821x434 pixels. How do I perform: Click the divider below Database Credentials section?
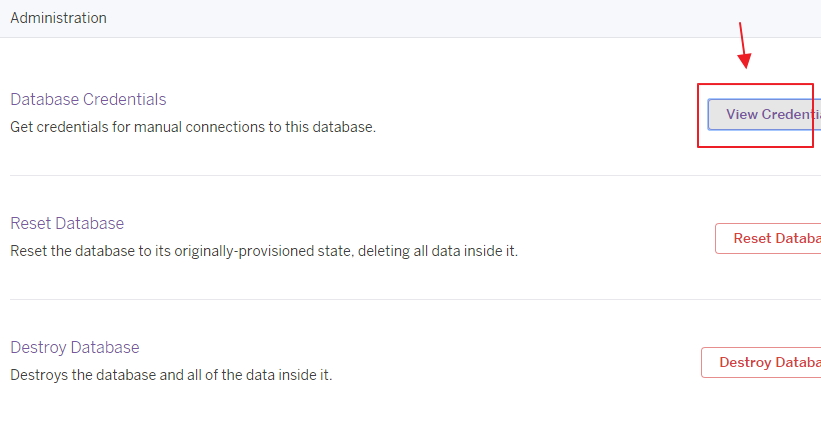pos(415,175)
